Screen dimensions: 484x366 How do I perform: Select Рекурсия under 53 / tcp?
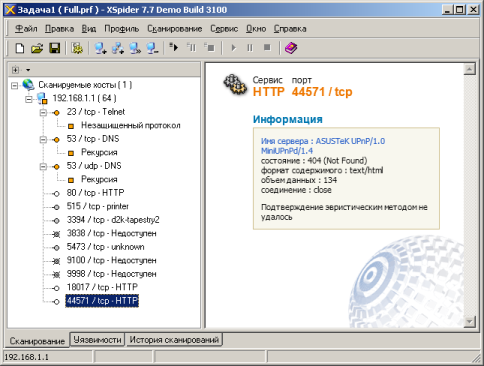click(x=99, y=152)
